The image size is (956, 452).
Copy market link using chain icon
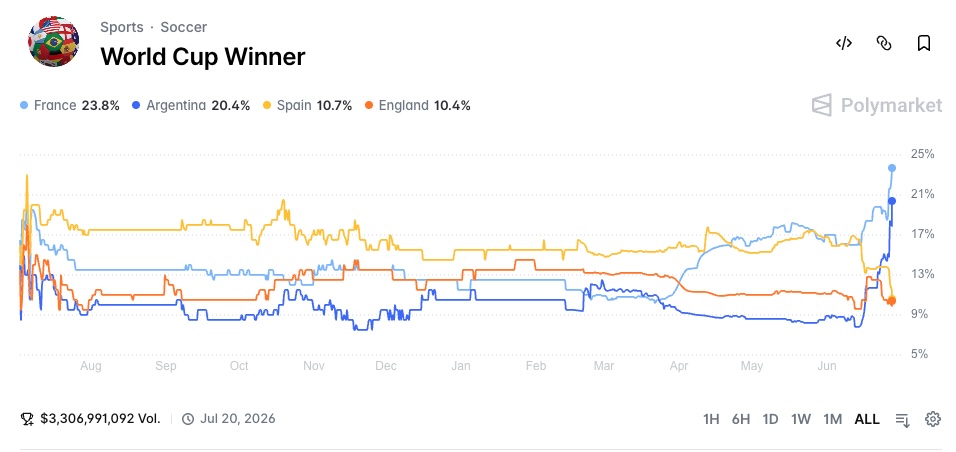(884, 43)
